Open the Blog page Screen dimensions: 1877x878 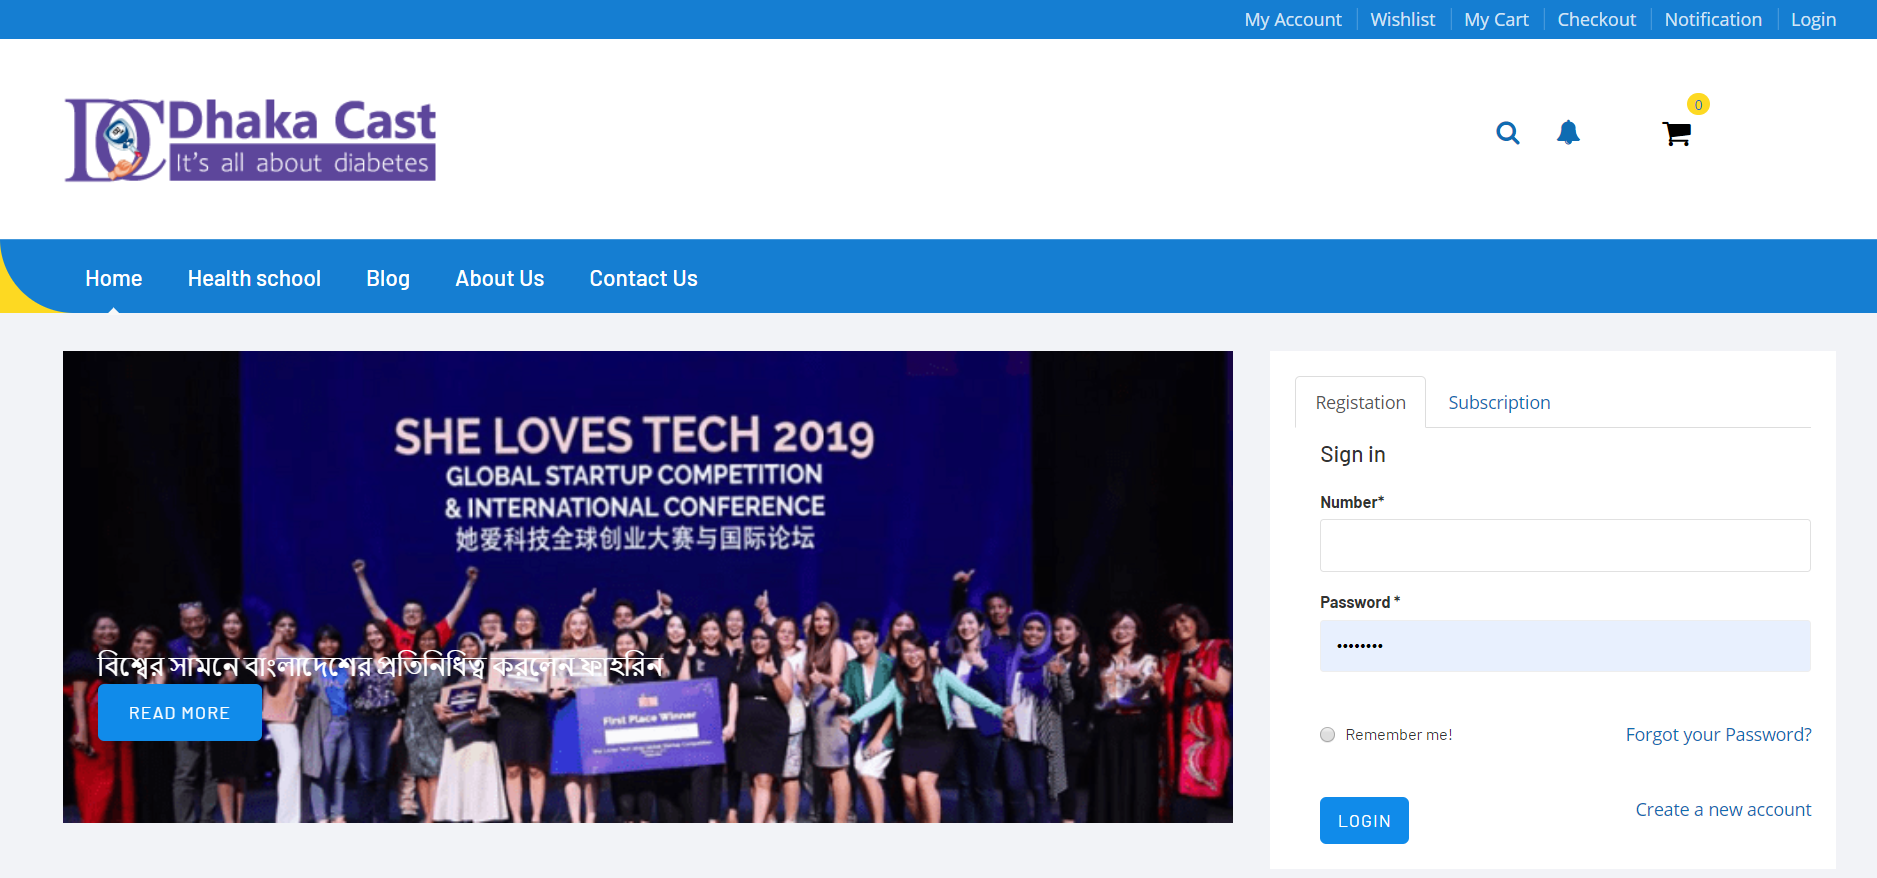click(388, 279)
